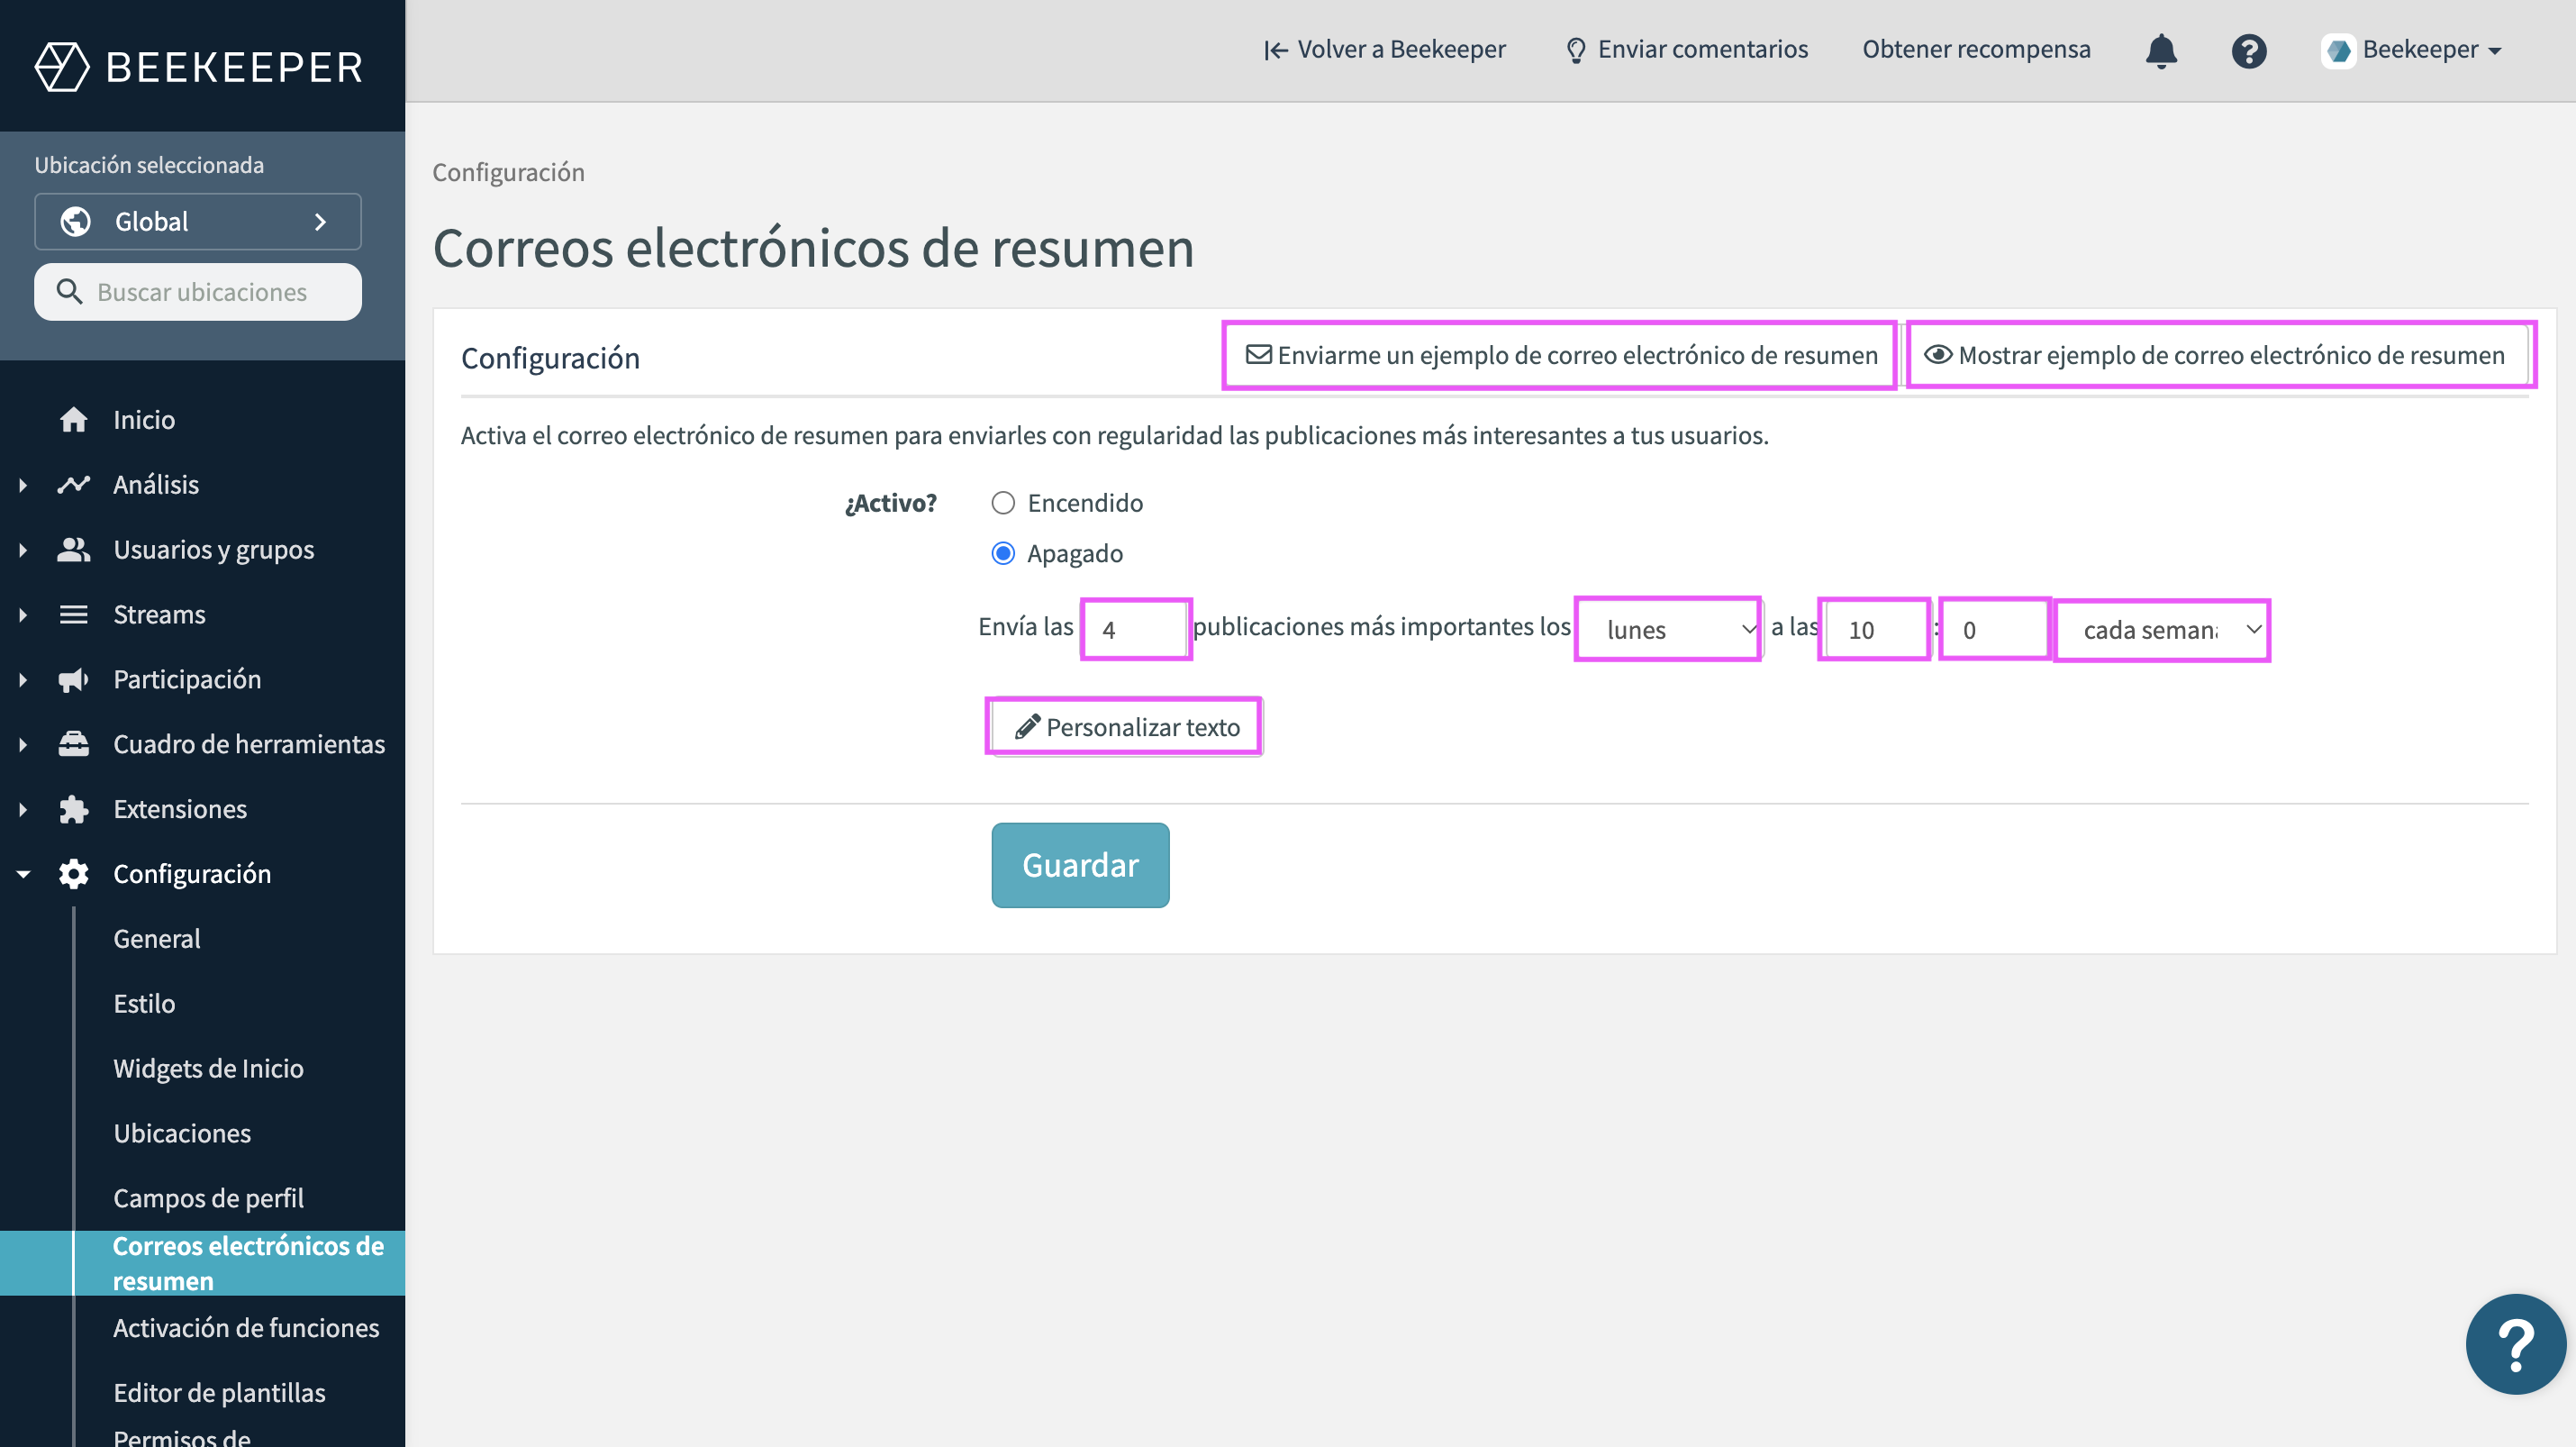Click the Beekeeper logo icon
Viewport: 2576px width, 1447px height.
62,66
